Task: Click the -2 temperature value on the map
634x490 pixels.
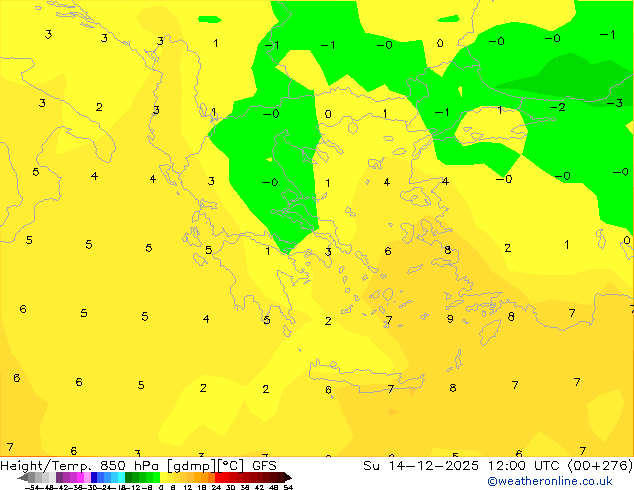Action: pyautogui.click(x=557, y=107)
